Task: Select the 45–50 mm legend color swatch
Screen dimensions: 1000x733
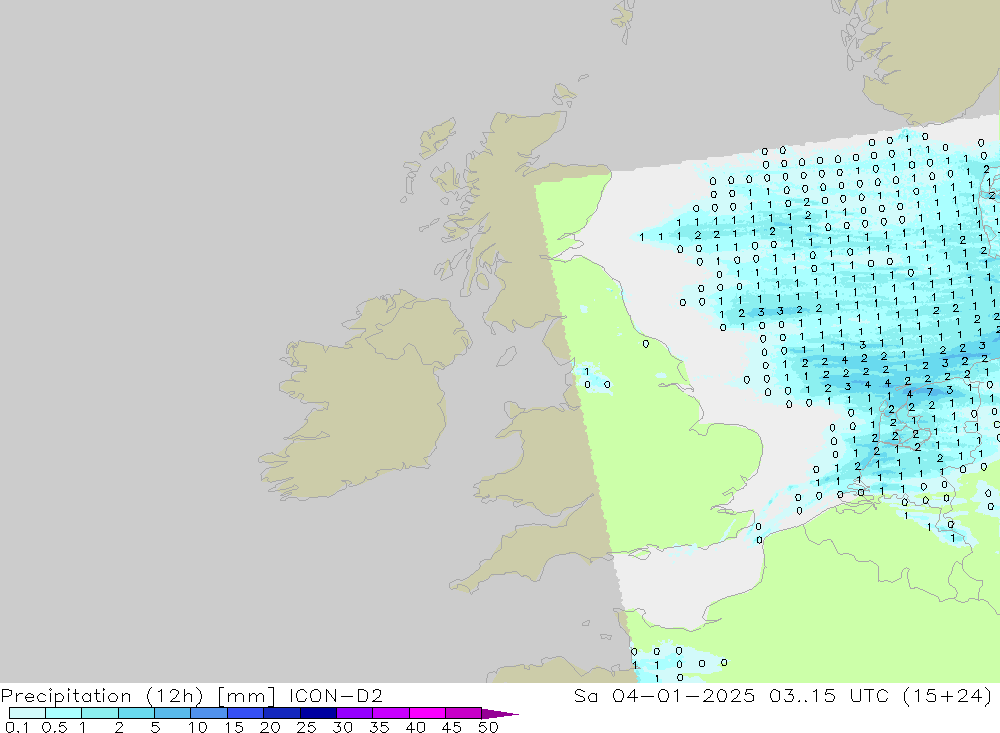Action: tap(463, 713)
